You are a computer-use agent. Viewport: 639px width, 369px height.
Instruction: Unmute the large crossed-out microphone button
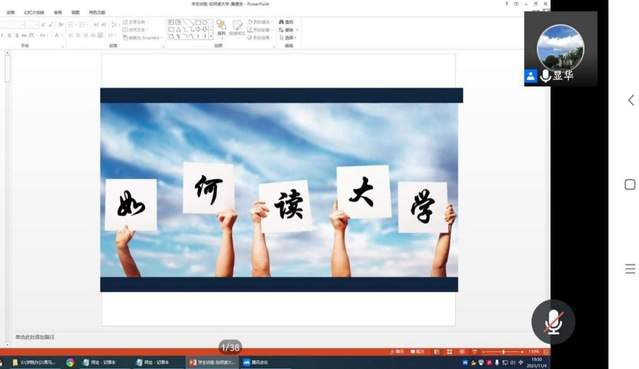click(553, 322)
